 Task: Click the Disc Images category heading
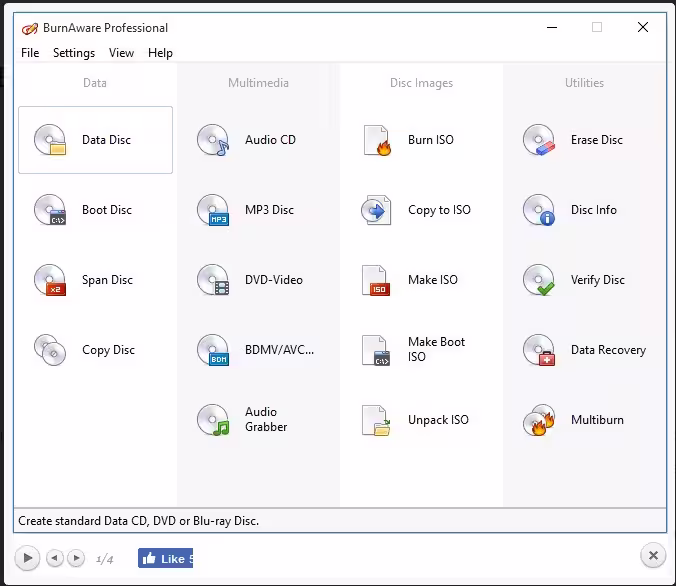click(421, 83)
